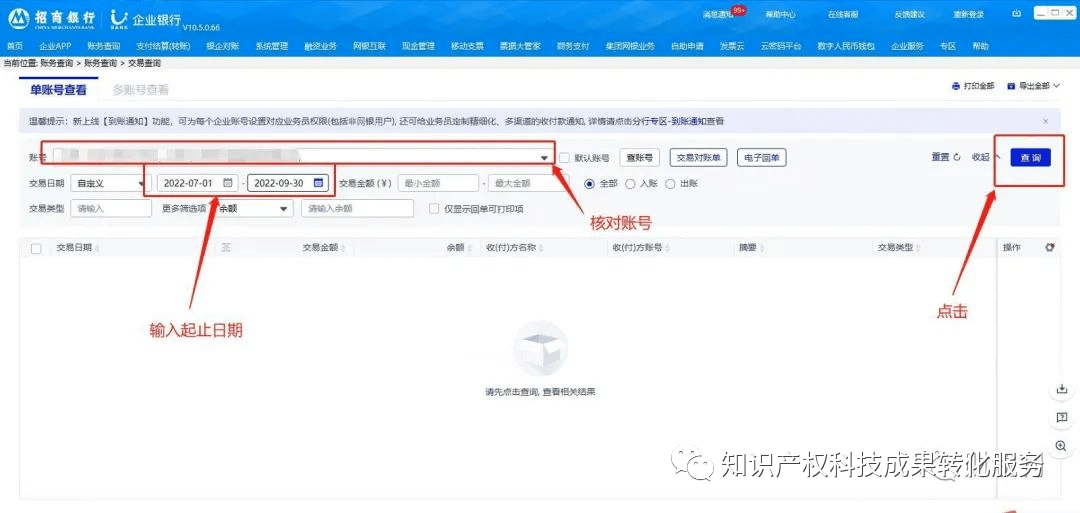Click the 导出全部 export icon
Image resolution: width=1080 pixels, height=513 pixels.
click(x=1011, y=86)
